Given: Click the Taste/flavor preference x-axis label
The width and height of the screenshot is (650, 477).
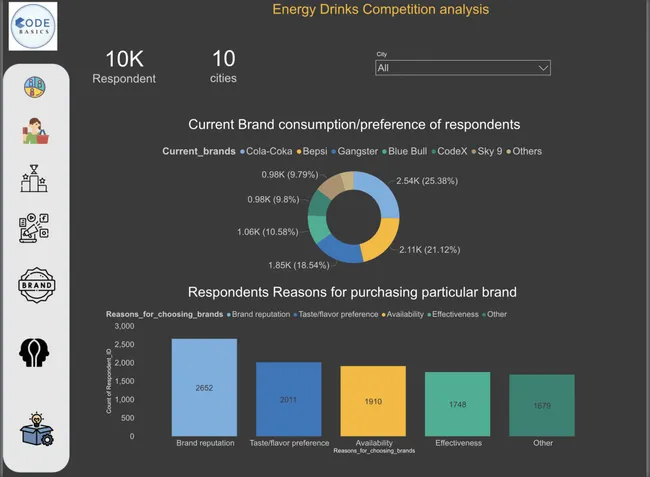Looking at the screenshot, I should [289, 443].
